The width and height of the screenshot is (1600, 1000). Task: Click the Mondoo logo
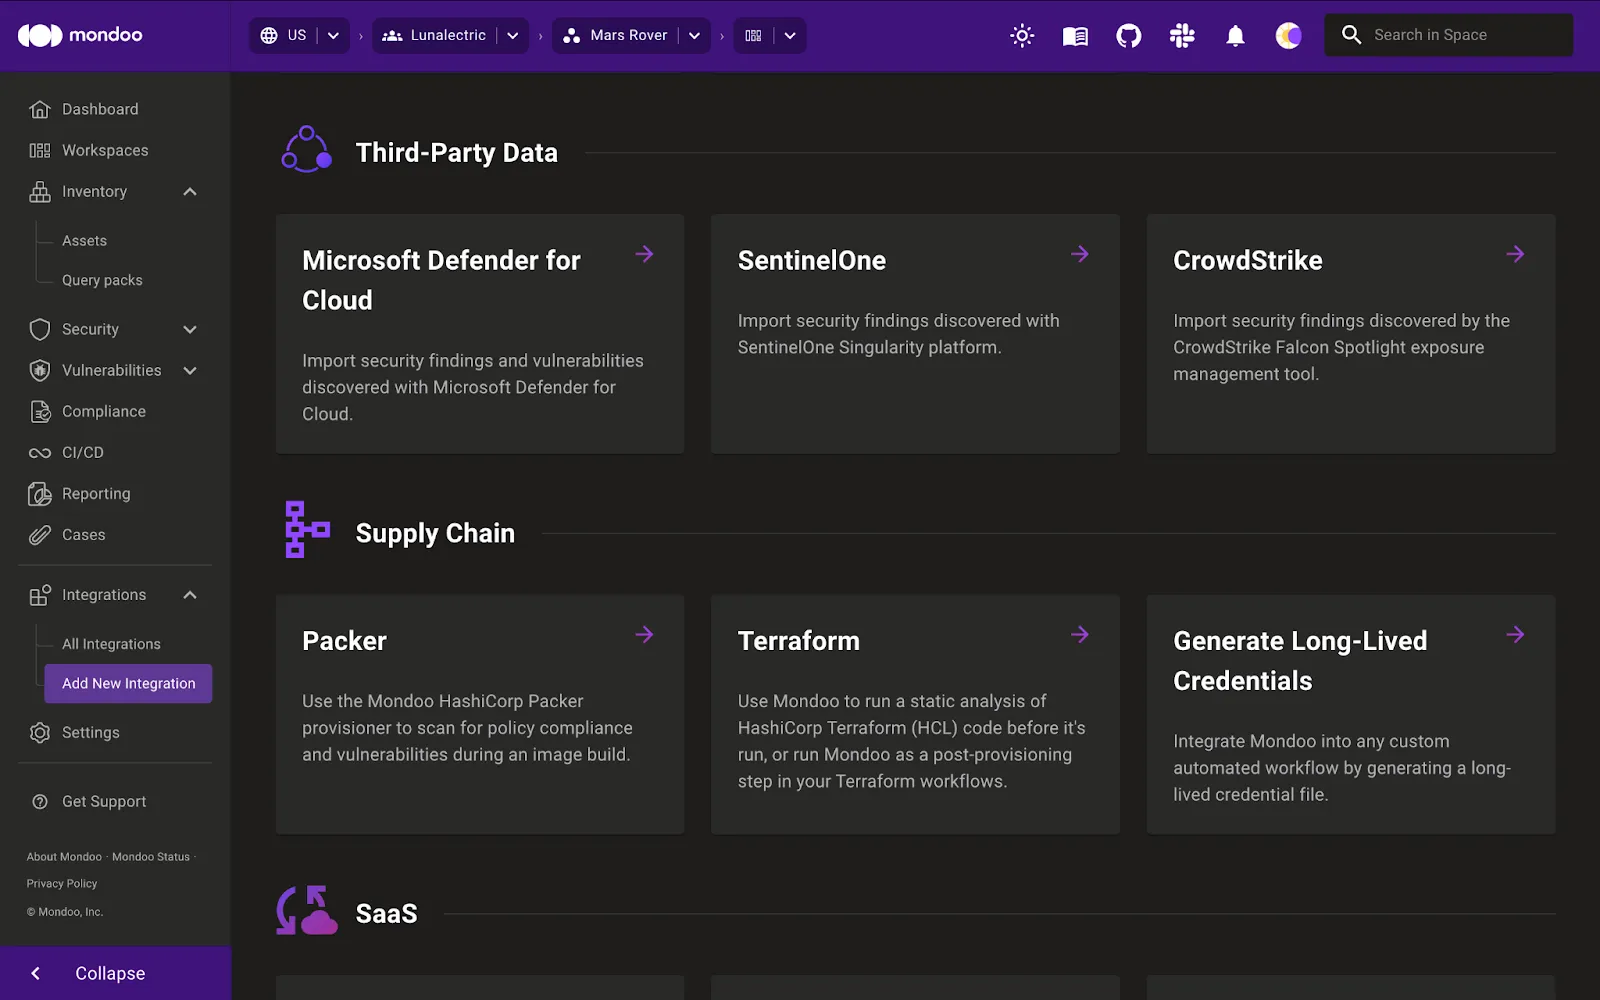point(80,35)
